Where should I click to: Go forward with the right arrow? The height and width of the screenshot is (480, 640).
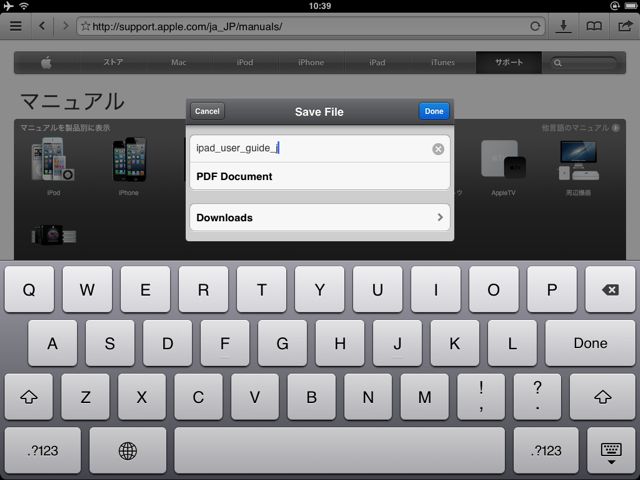coord(65,26)
